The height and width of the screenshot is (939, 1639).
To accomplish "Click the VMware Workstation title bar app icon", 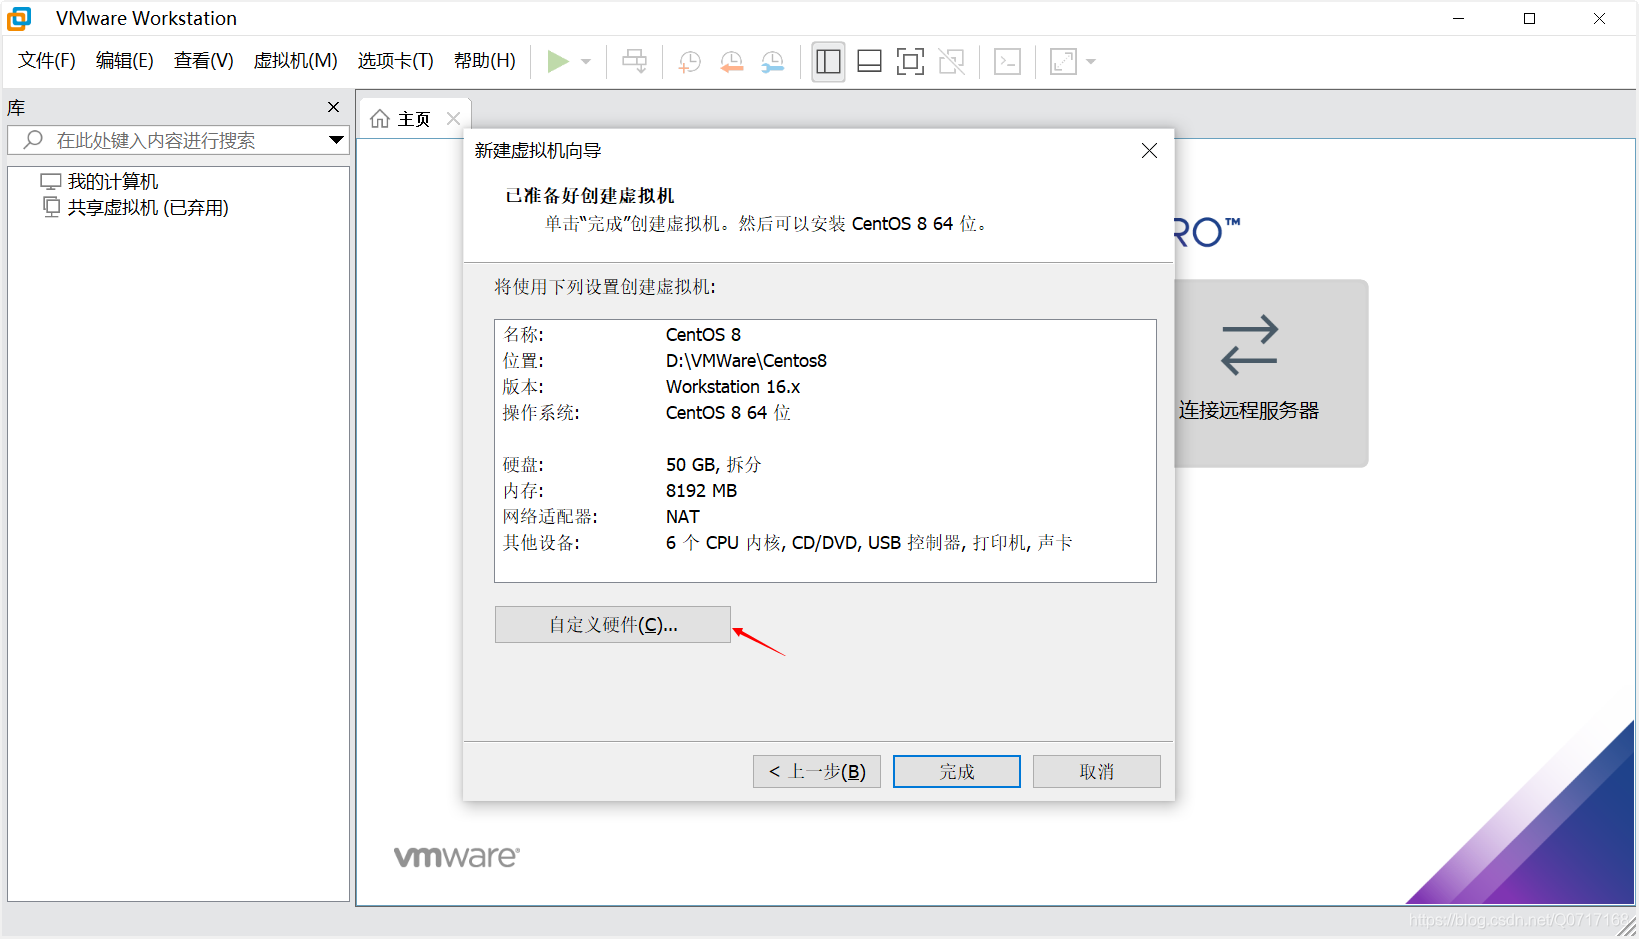I will (x=19, y=18).
